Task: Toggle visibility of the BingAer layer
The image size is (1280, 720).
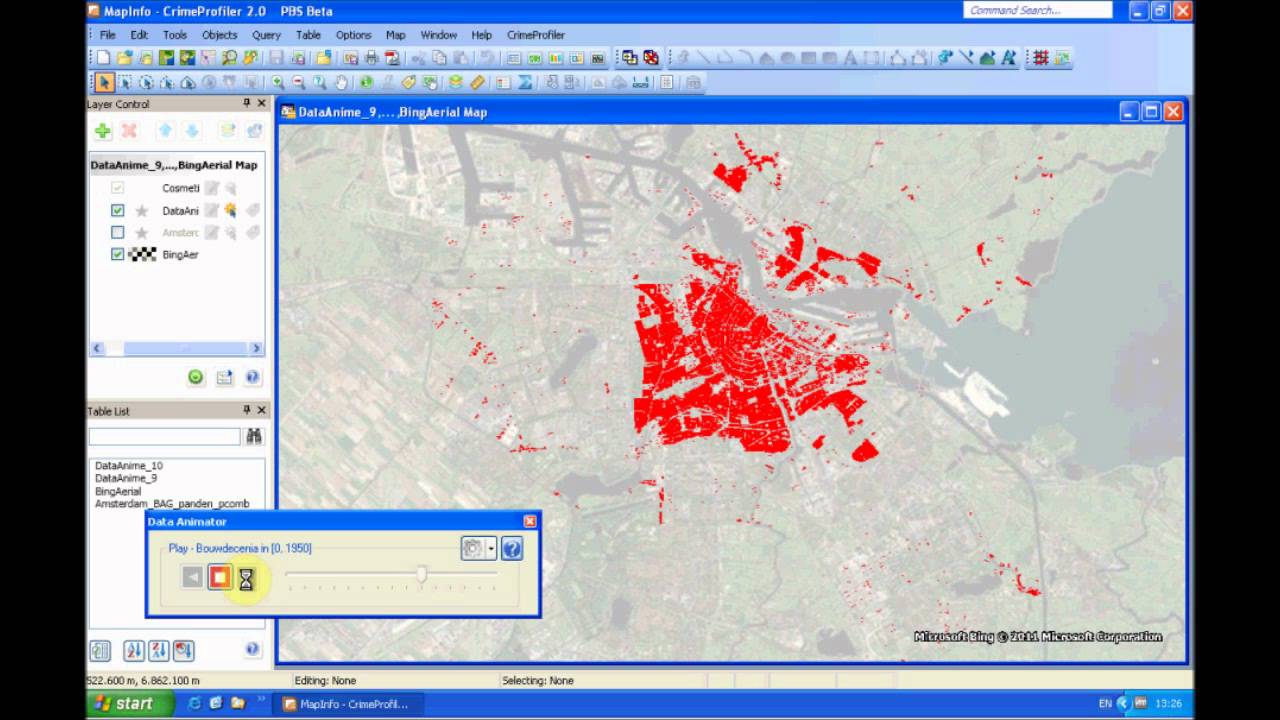Action: pos(117,254)
